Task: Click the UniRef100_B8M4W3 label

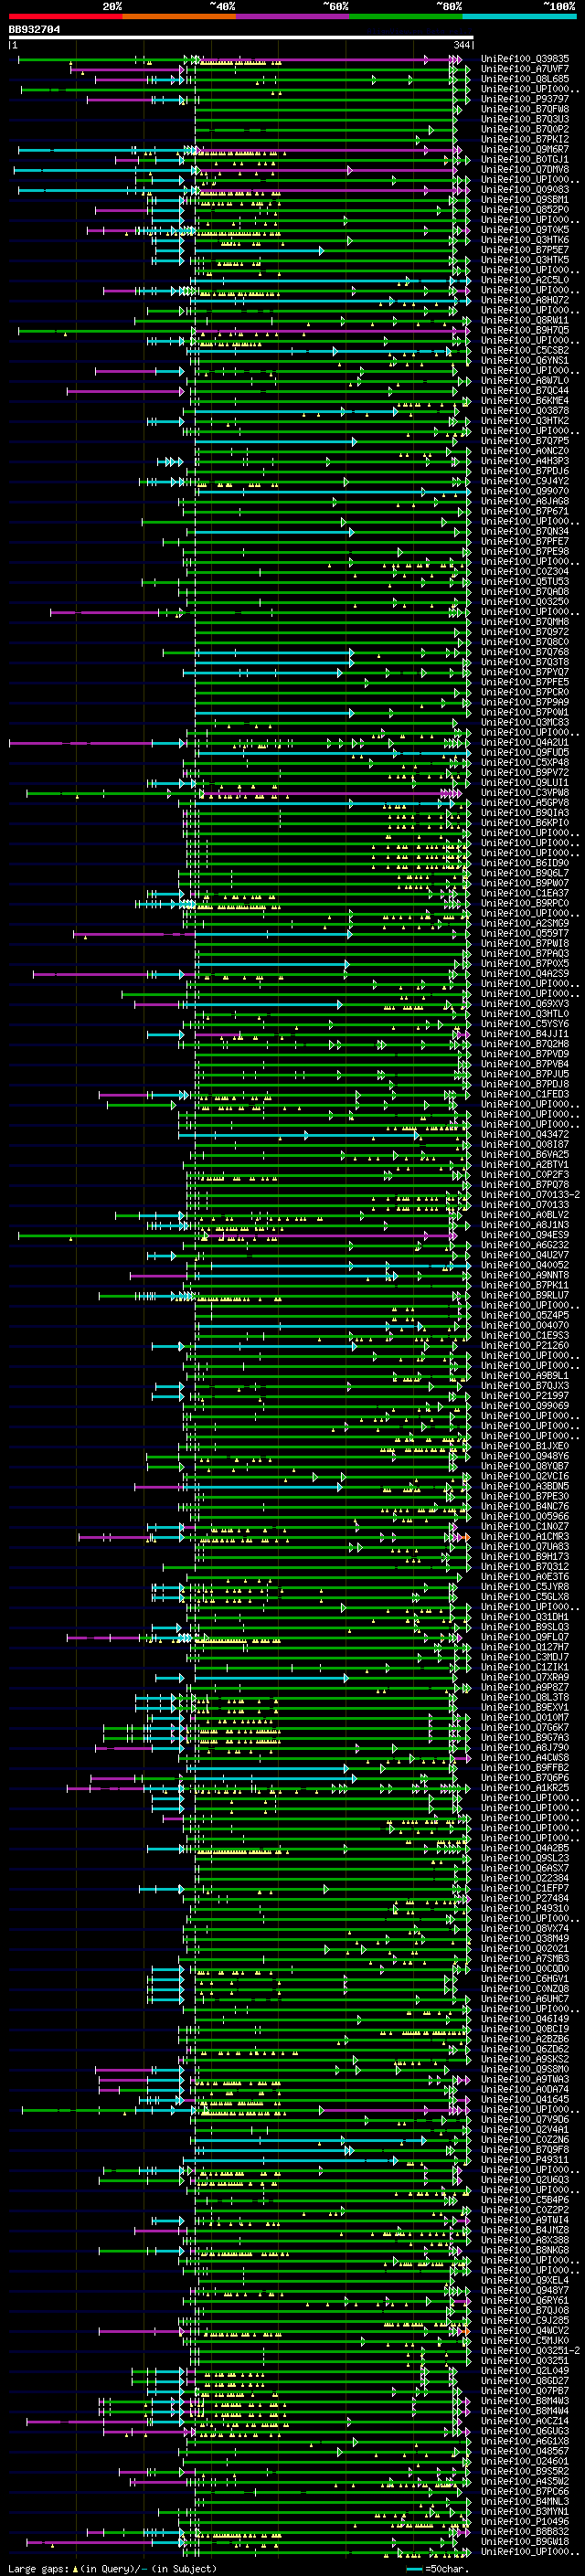Action: [525, 2399]
